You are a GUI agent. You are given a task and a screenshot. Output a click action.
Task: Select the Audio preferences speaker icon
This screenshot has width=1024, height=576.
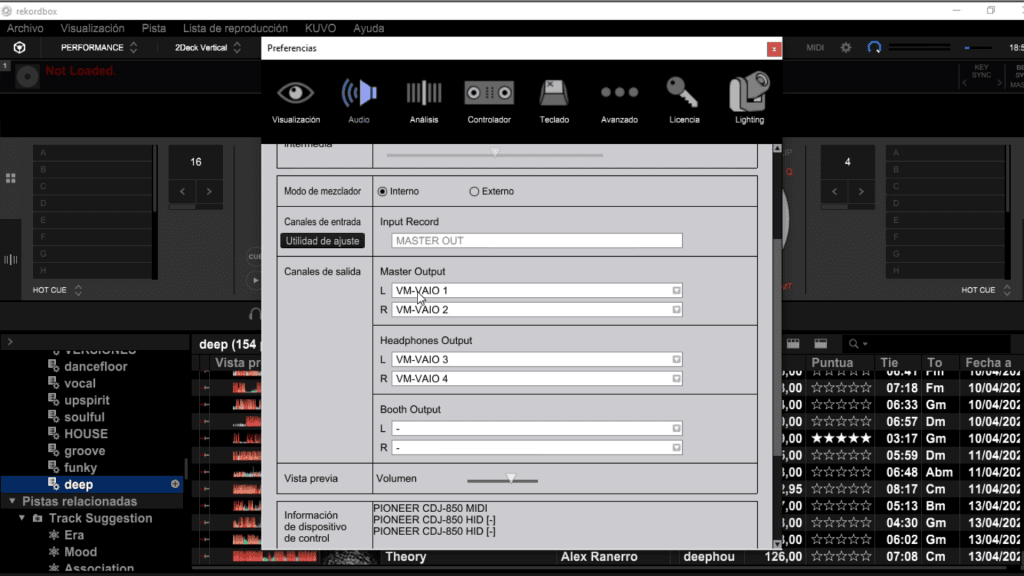pyautogui.click(x=359, y=93)
